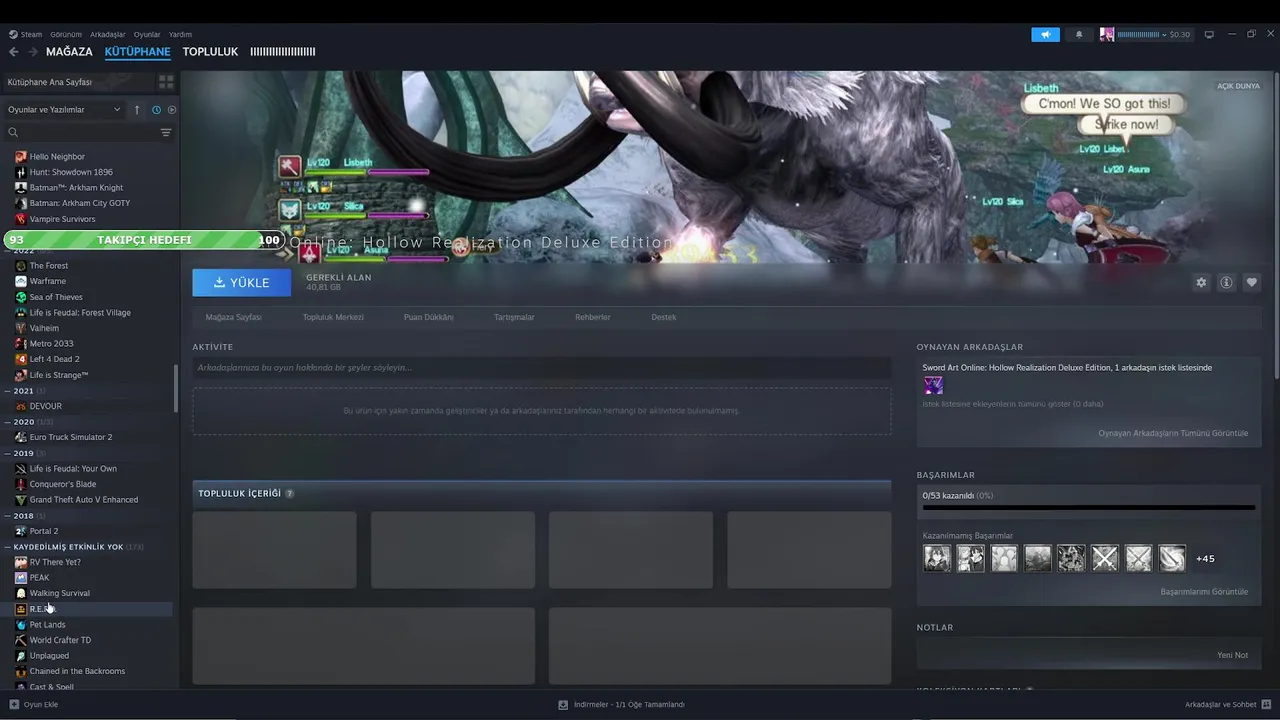
Task: Collapse the 2020 category
Action: [7, 422]
